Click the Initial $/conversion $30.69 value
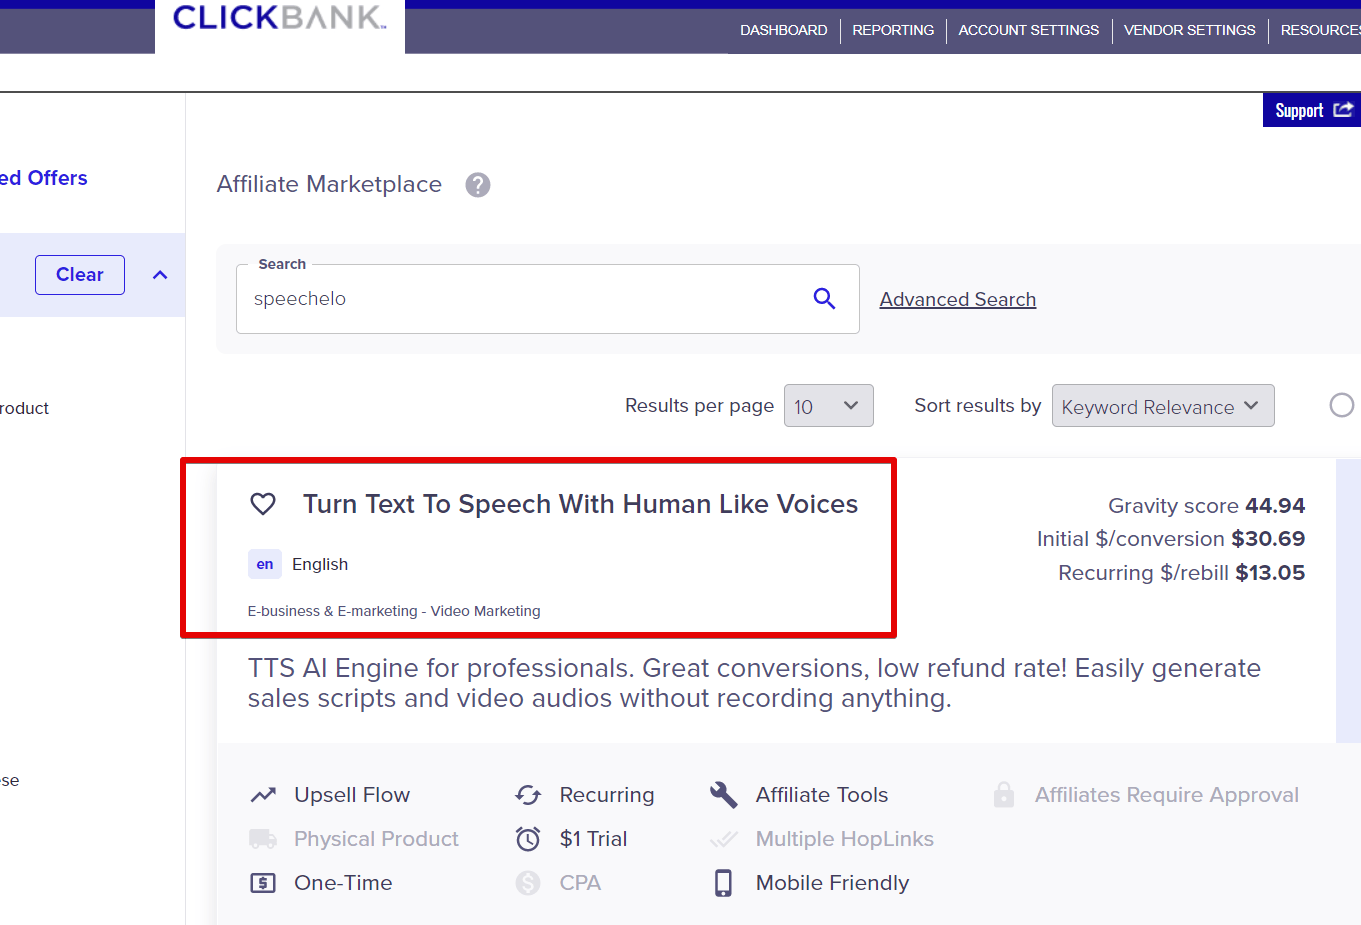This screenshot has width=1361, height=925. (1268, 539)
